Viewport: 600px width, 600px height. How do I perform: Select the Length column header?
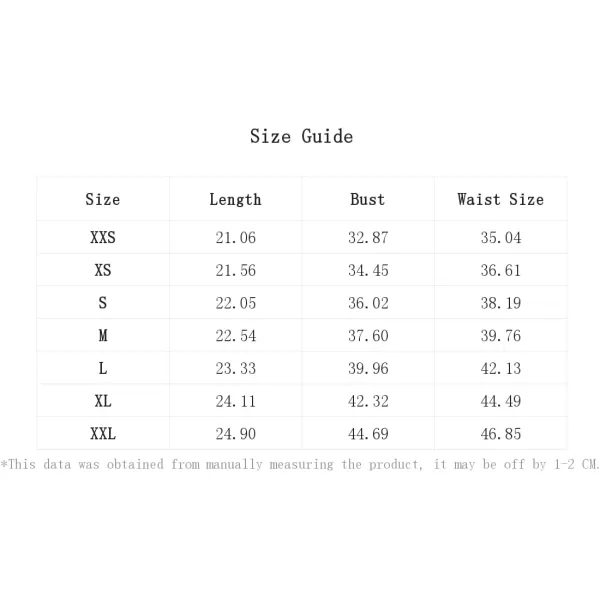(235, 200)
